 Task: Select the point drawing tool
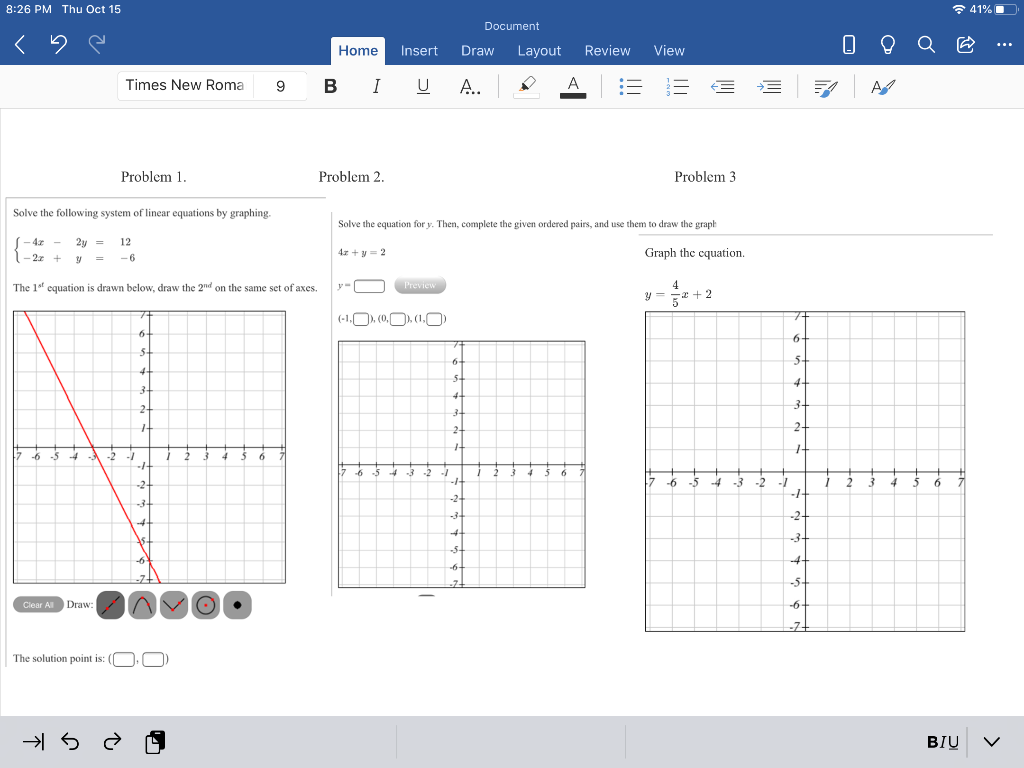(237, 605)
